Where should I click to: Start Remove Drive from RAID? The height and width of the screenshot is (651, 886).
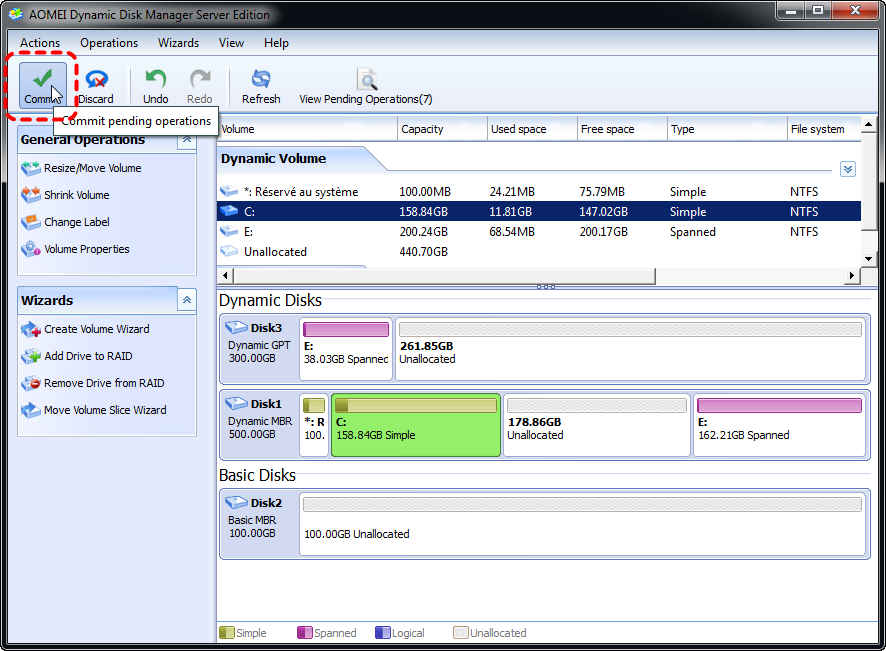tap(104, 383)
